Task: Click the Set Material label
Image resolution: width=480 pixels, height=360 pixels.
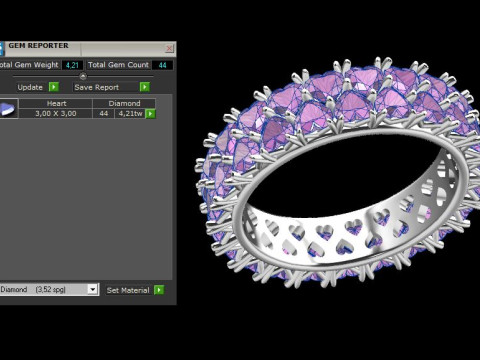Action: coord(128,290)
